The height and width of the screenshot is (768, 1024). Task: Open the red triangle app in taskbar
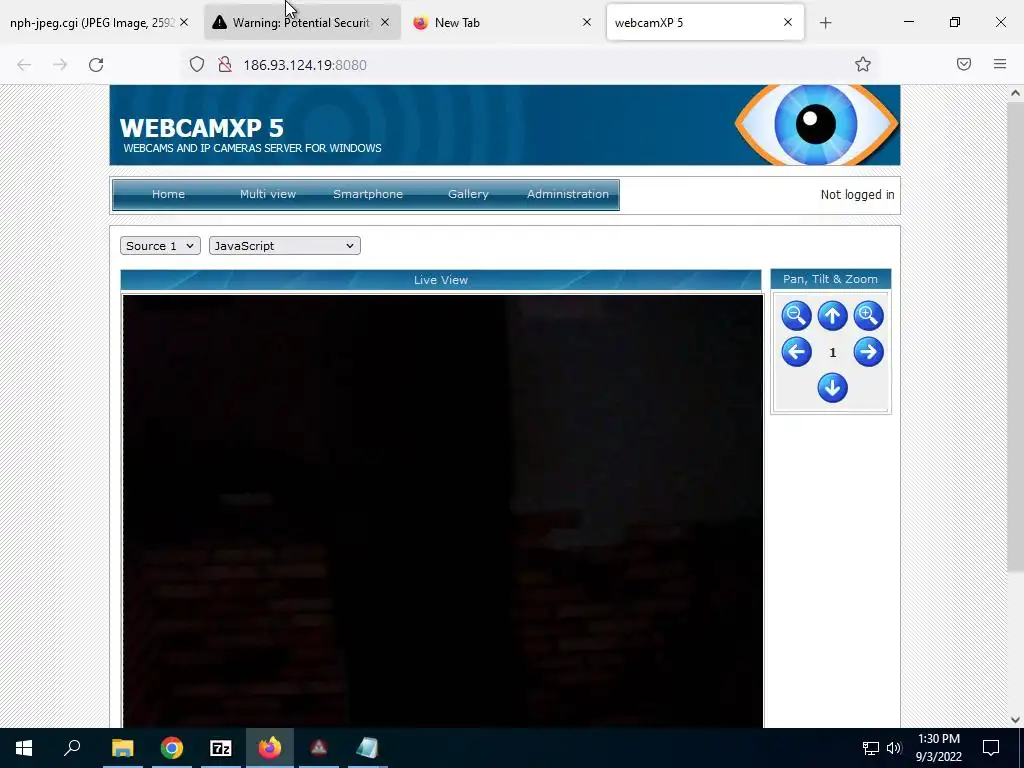pos(319,748)
